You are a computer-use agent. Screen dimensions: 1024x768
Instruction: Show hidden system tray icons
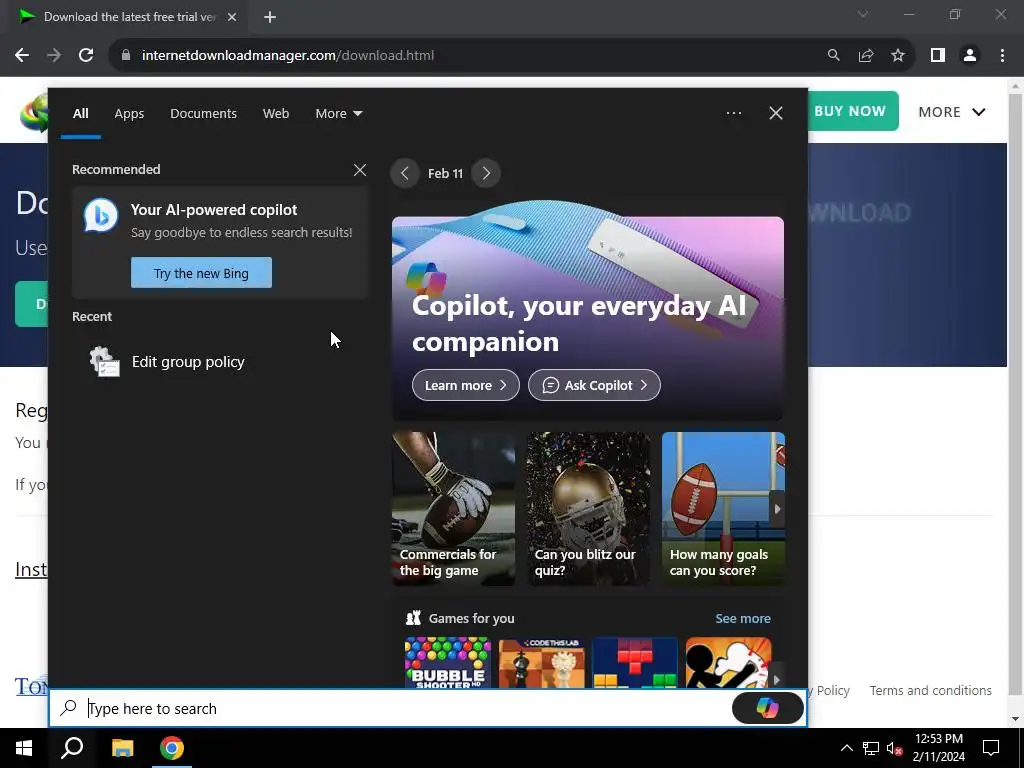point(846,748)
